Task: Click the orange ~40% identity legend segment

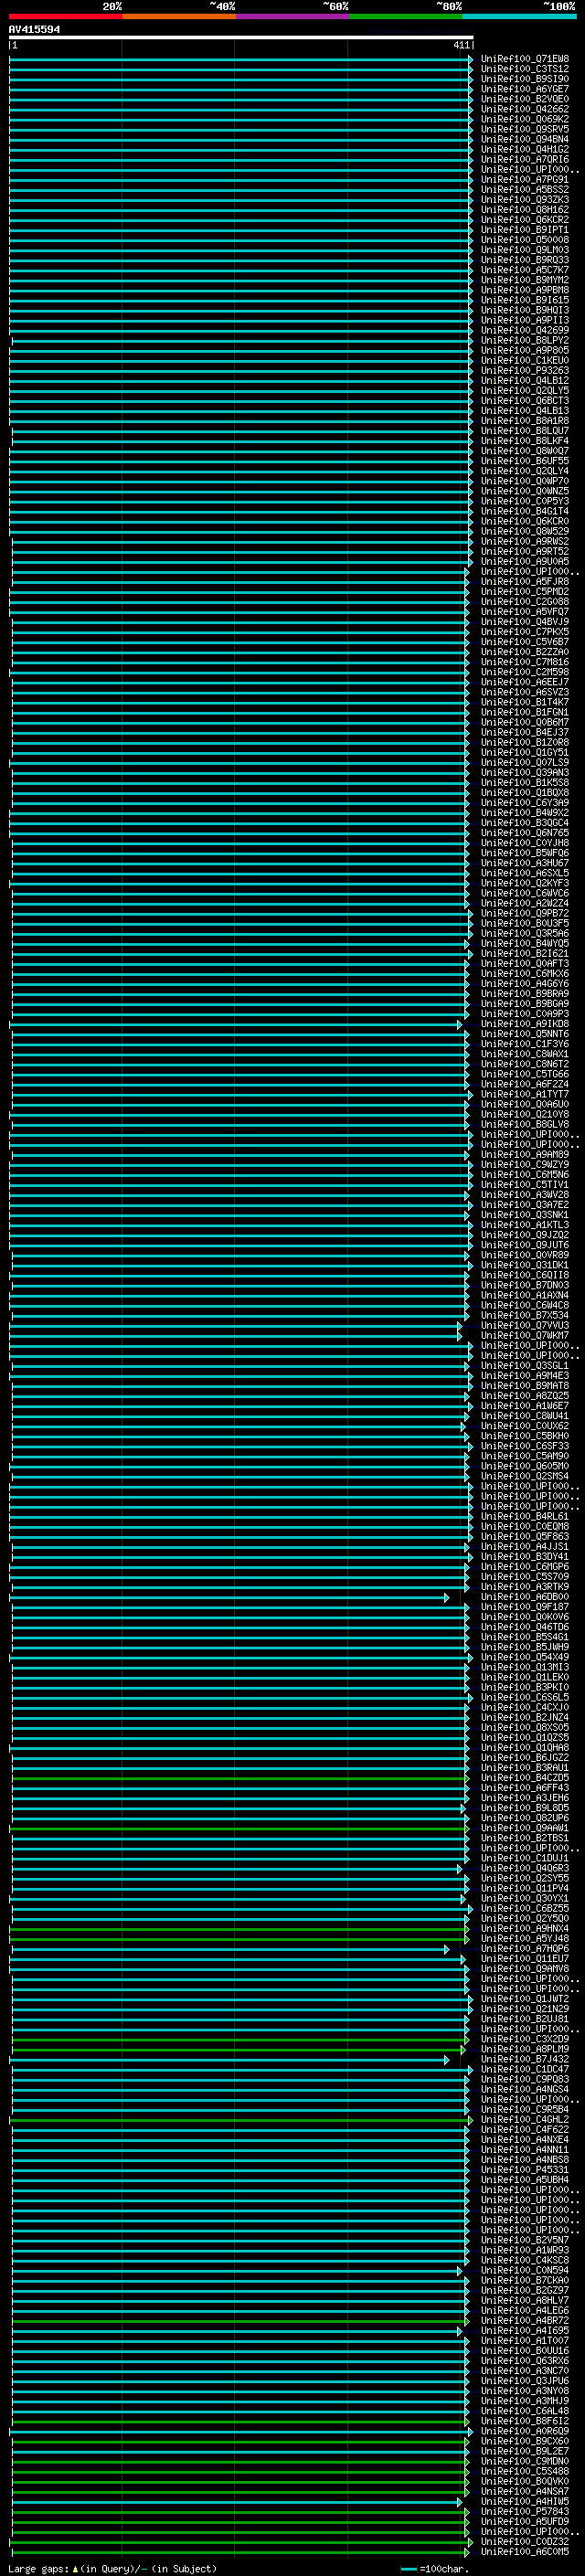Action: (x=178, y=16)
